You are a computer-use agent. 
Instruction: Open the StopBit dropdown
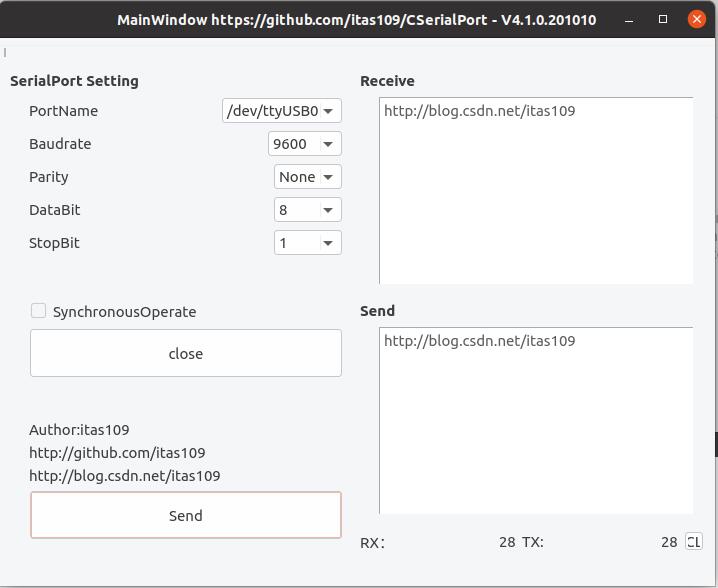click(308, 243)
